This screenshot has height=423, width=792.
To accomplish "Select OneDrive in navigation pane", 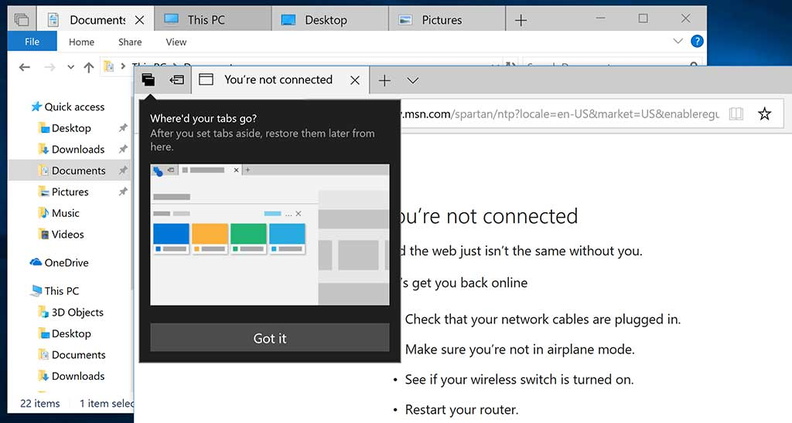I will [59, 262].
